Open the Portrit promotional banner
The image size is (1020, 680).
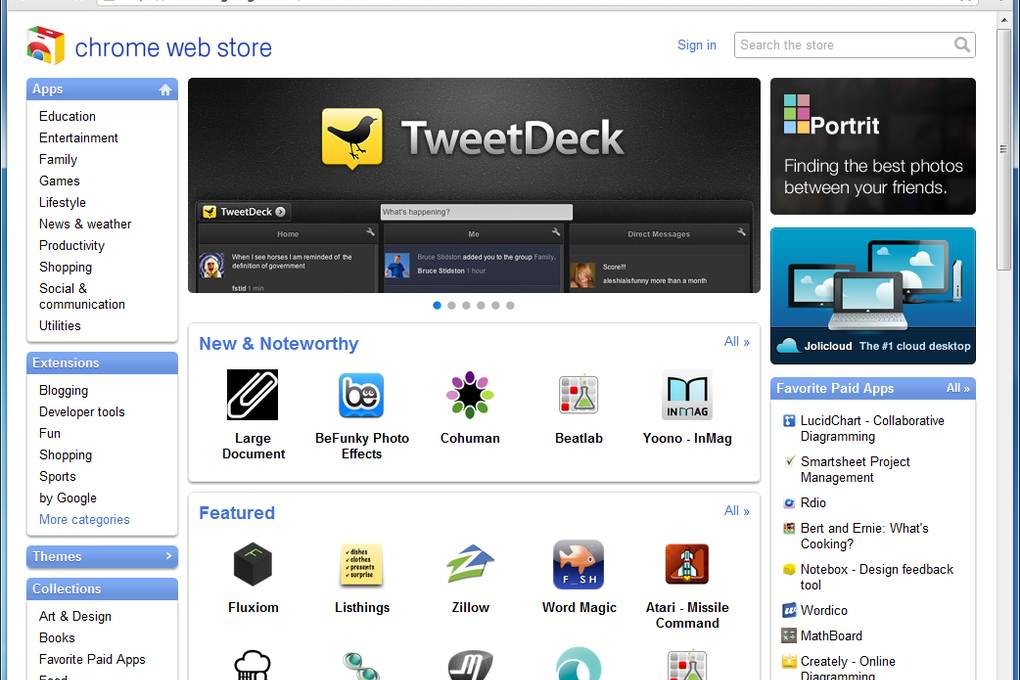[x=872, y=146]
